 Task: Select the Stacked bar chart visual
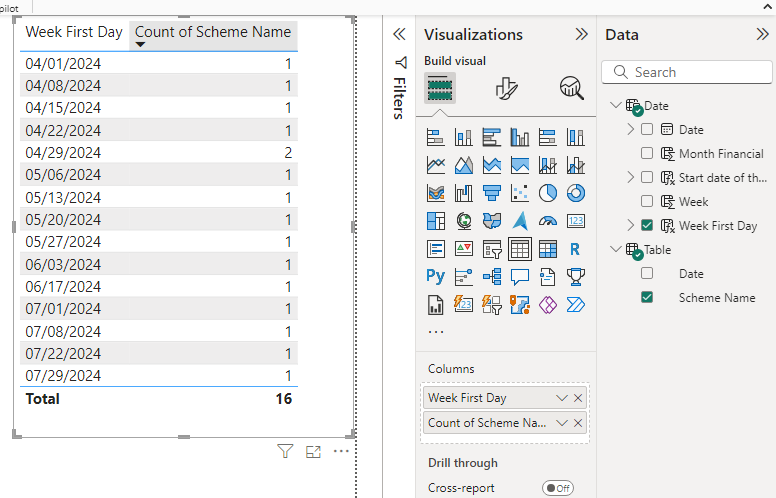point(436,137)
